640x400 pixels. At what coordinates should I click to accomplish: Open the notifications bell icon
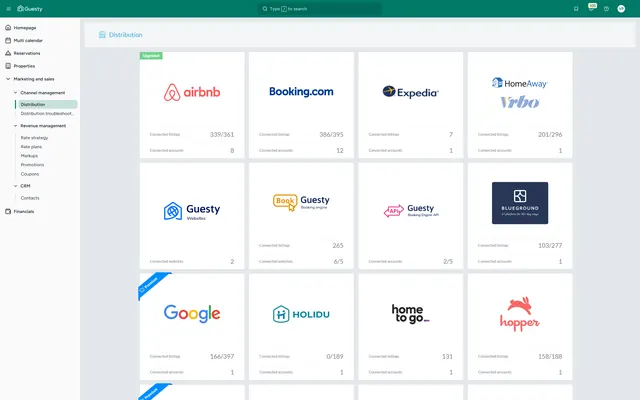(x=576, y=9)
